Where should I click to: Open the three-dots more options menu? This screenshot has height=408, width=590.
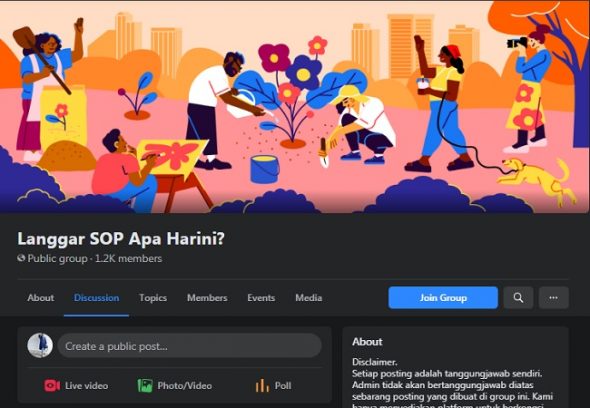[x=554, y=298]
